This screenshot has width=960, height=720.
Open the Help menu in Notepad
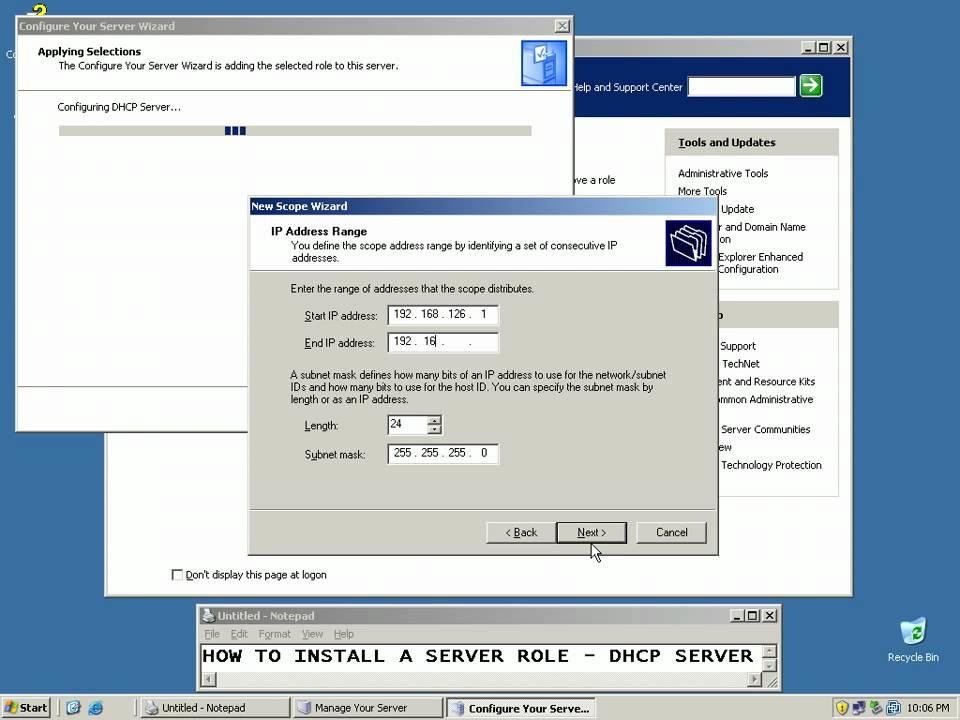pos(343,634)
